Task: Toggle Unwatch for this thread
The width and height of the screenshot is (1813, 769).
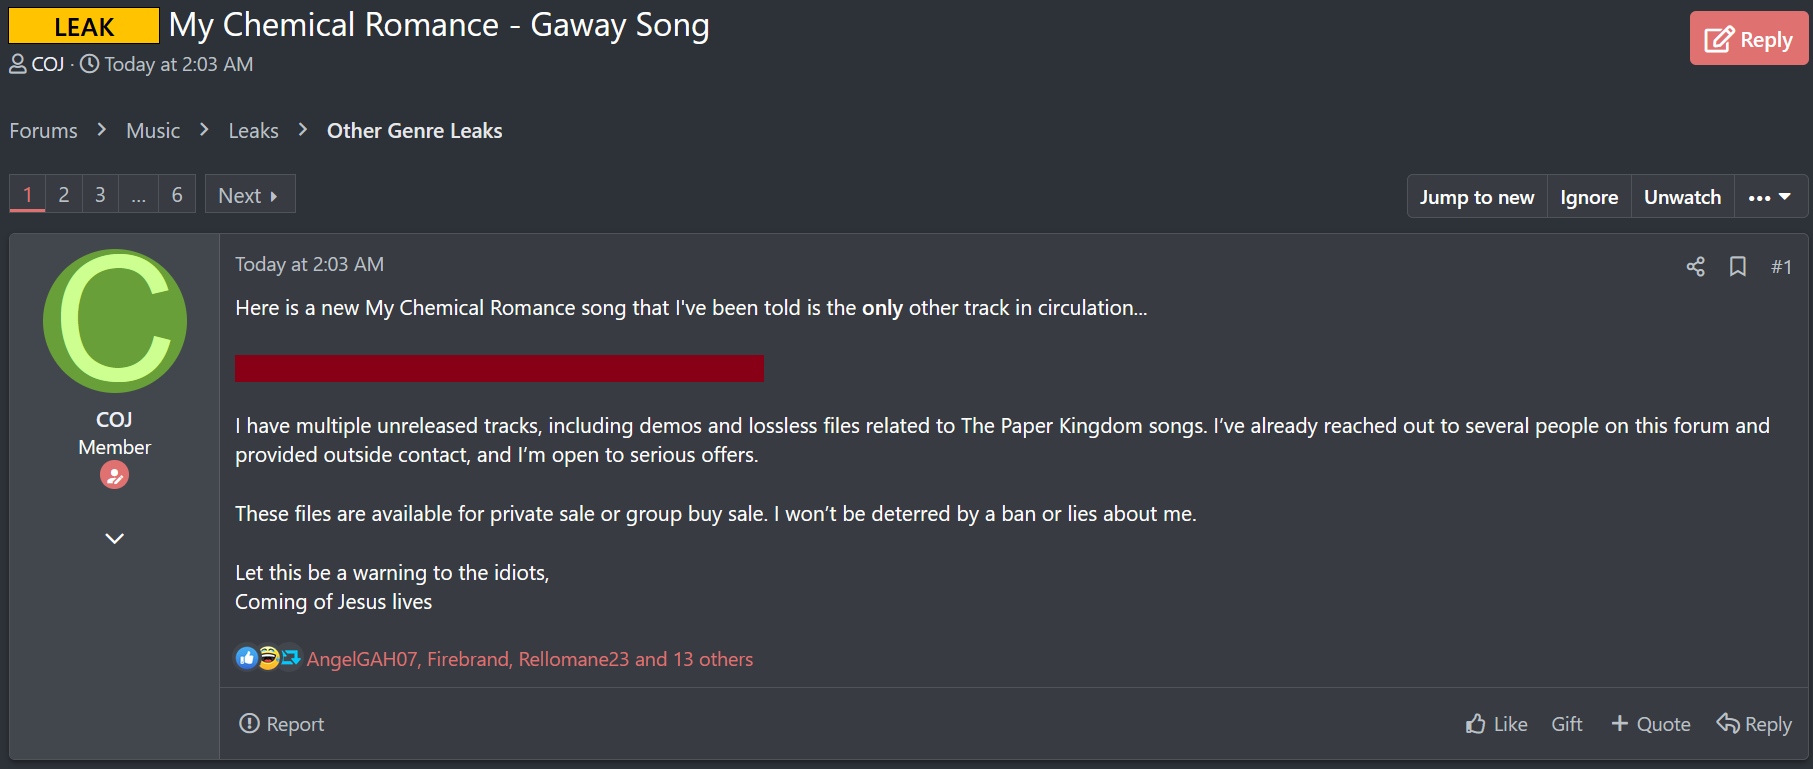Action: click(1682, 197)
